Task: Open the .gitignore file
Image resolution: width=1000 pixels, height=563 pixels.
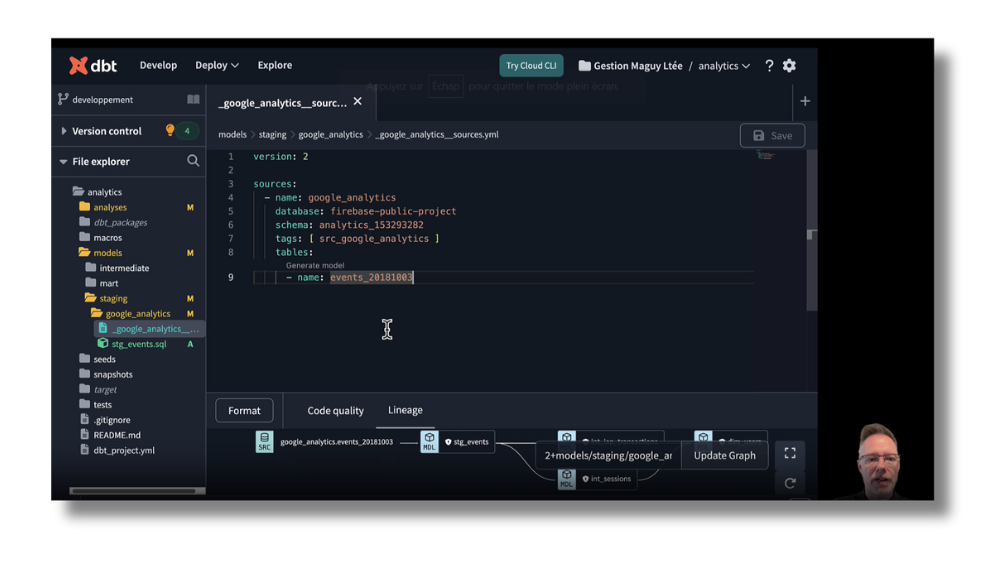Action: pos(105,420)
